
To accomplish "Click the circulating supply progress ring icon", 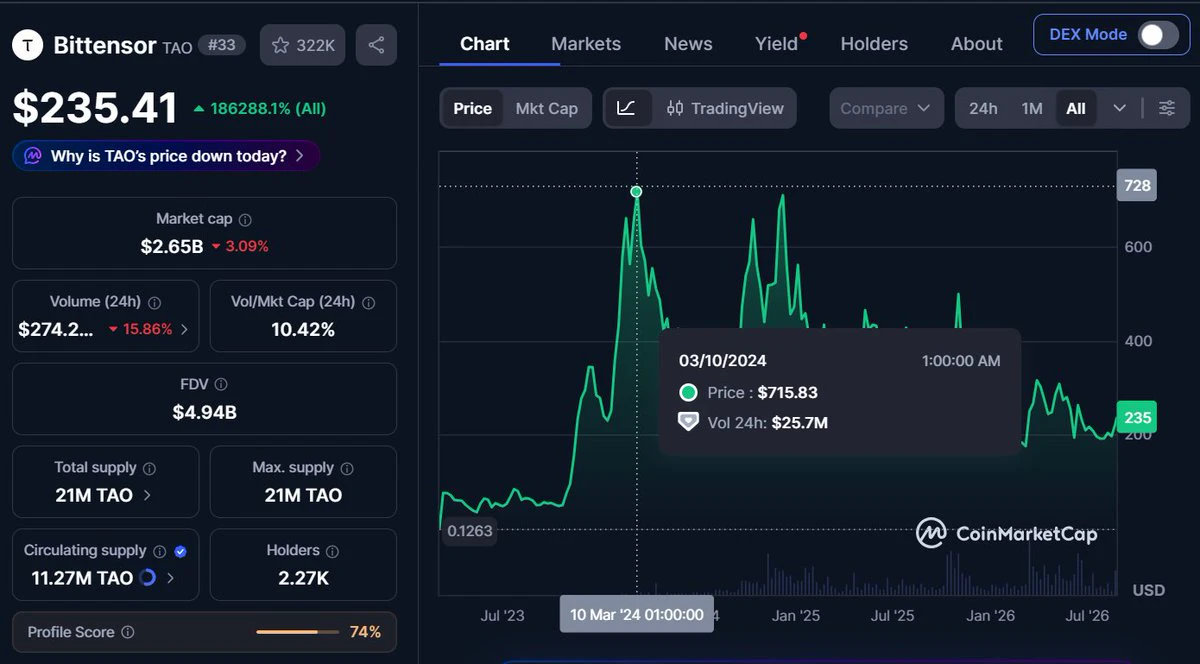I will (x=148, y=577).
